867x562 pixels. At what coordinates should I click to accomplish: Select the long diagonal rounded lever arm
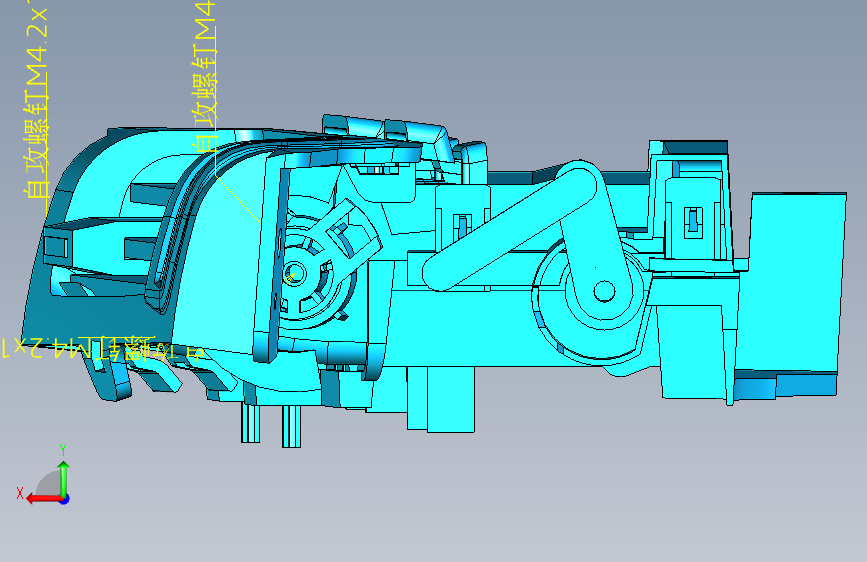pos(510,227)
